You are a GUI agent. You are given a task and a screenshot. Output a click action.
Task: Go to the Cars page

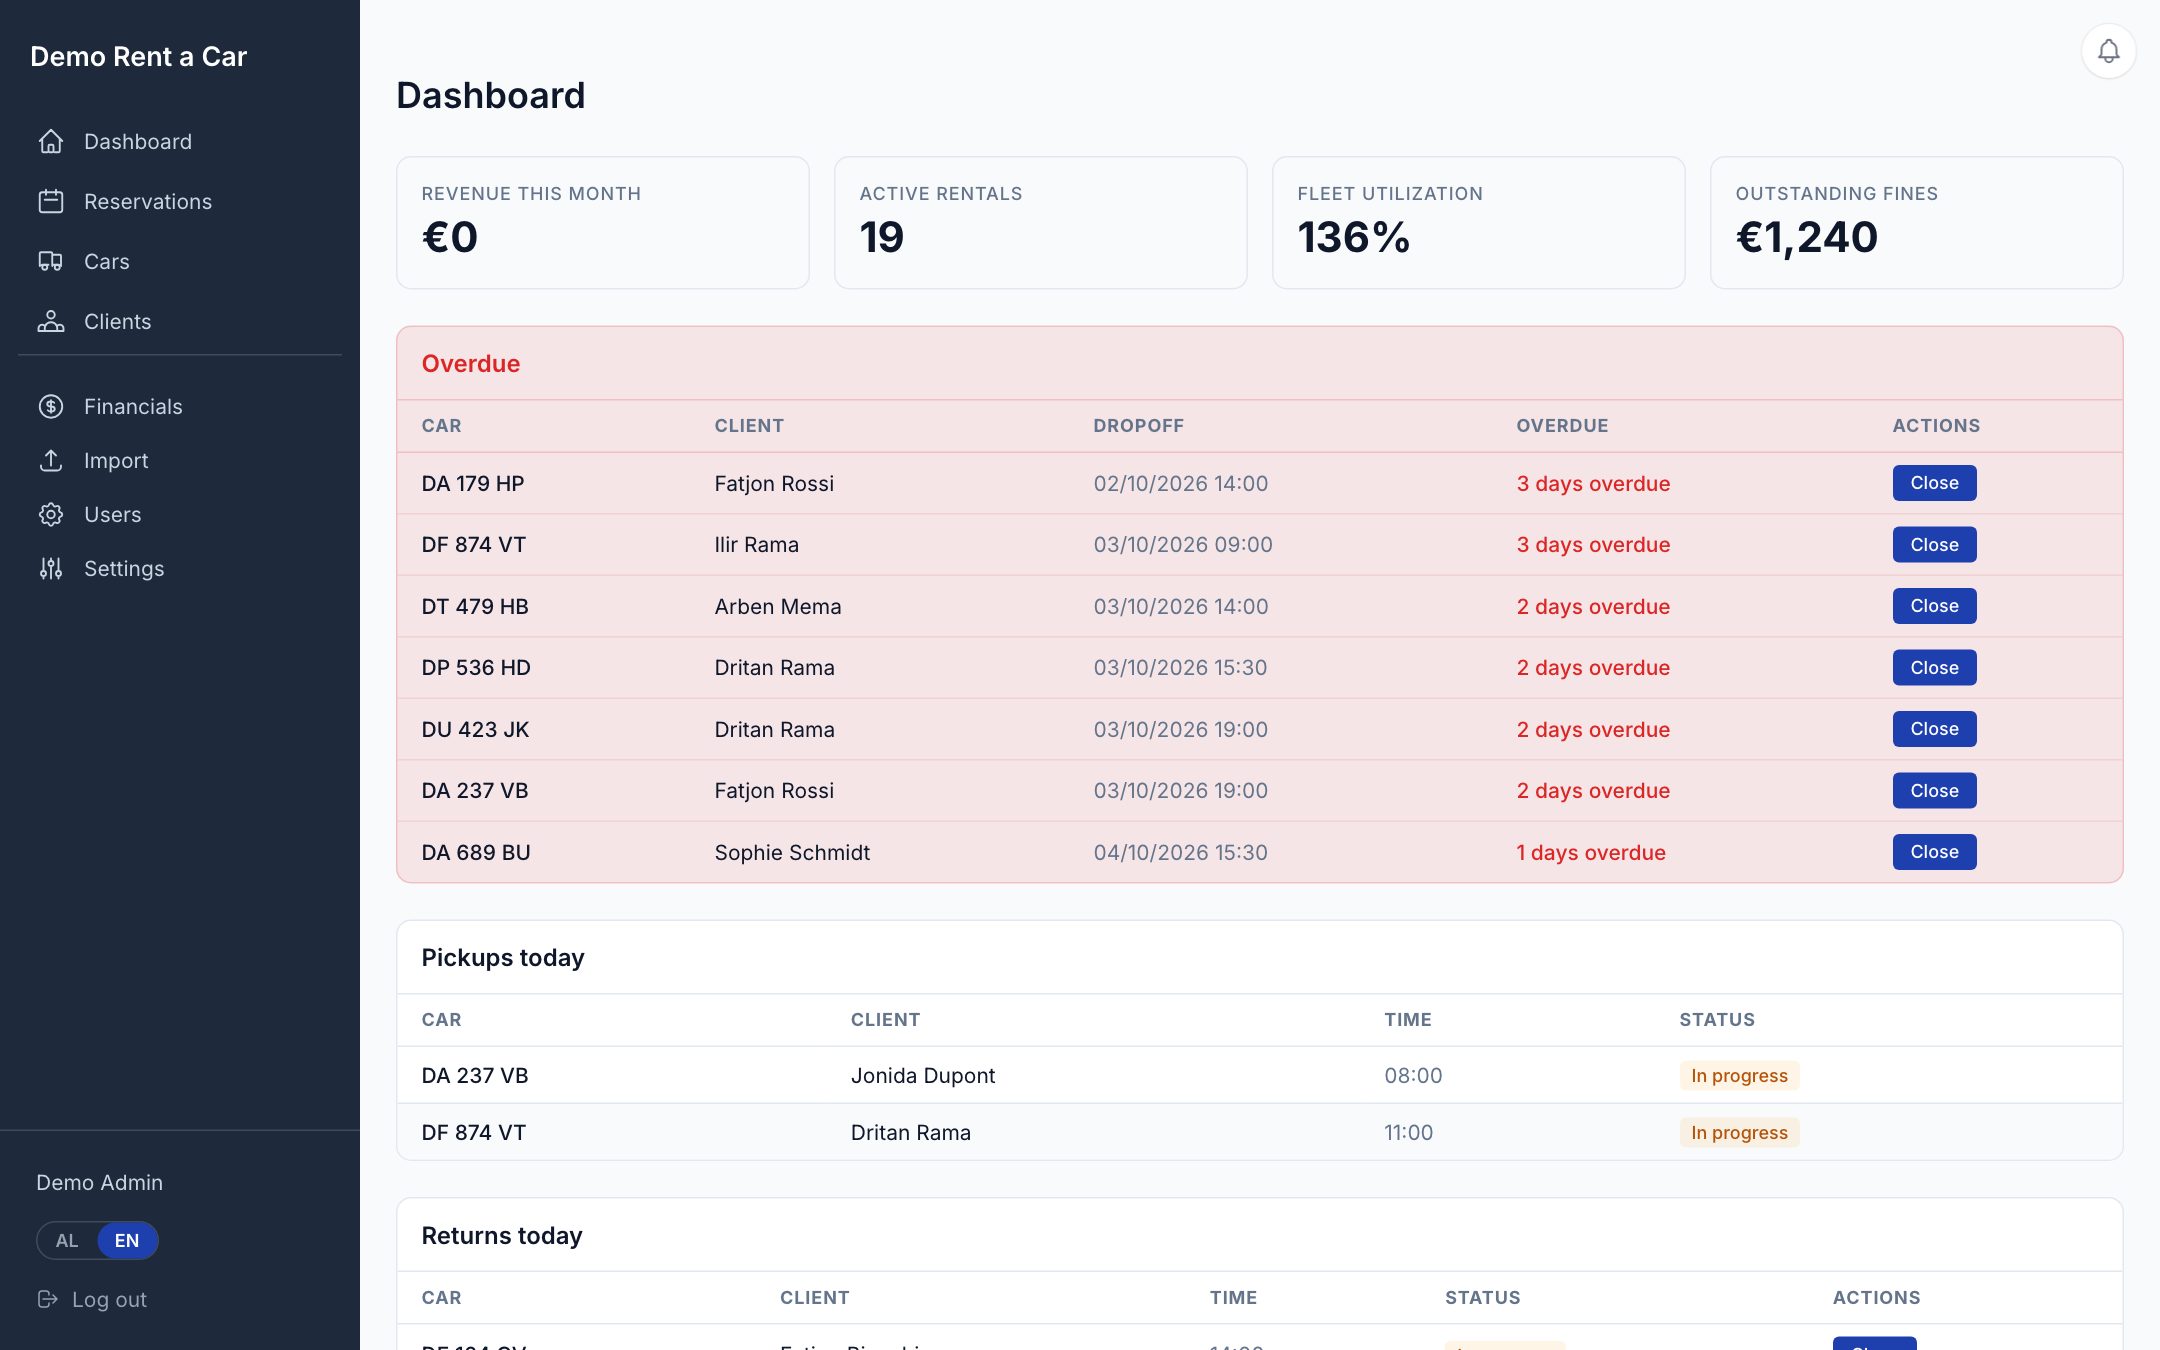coord(107,261)
